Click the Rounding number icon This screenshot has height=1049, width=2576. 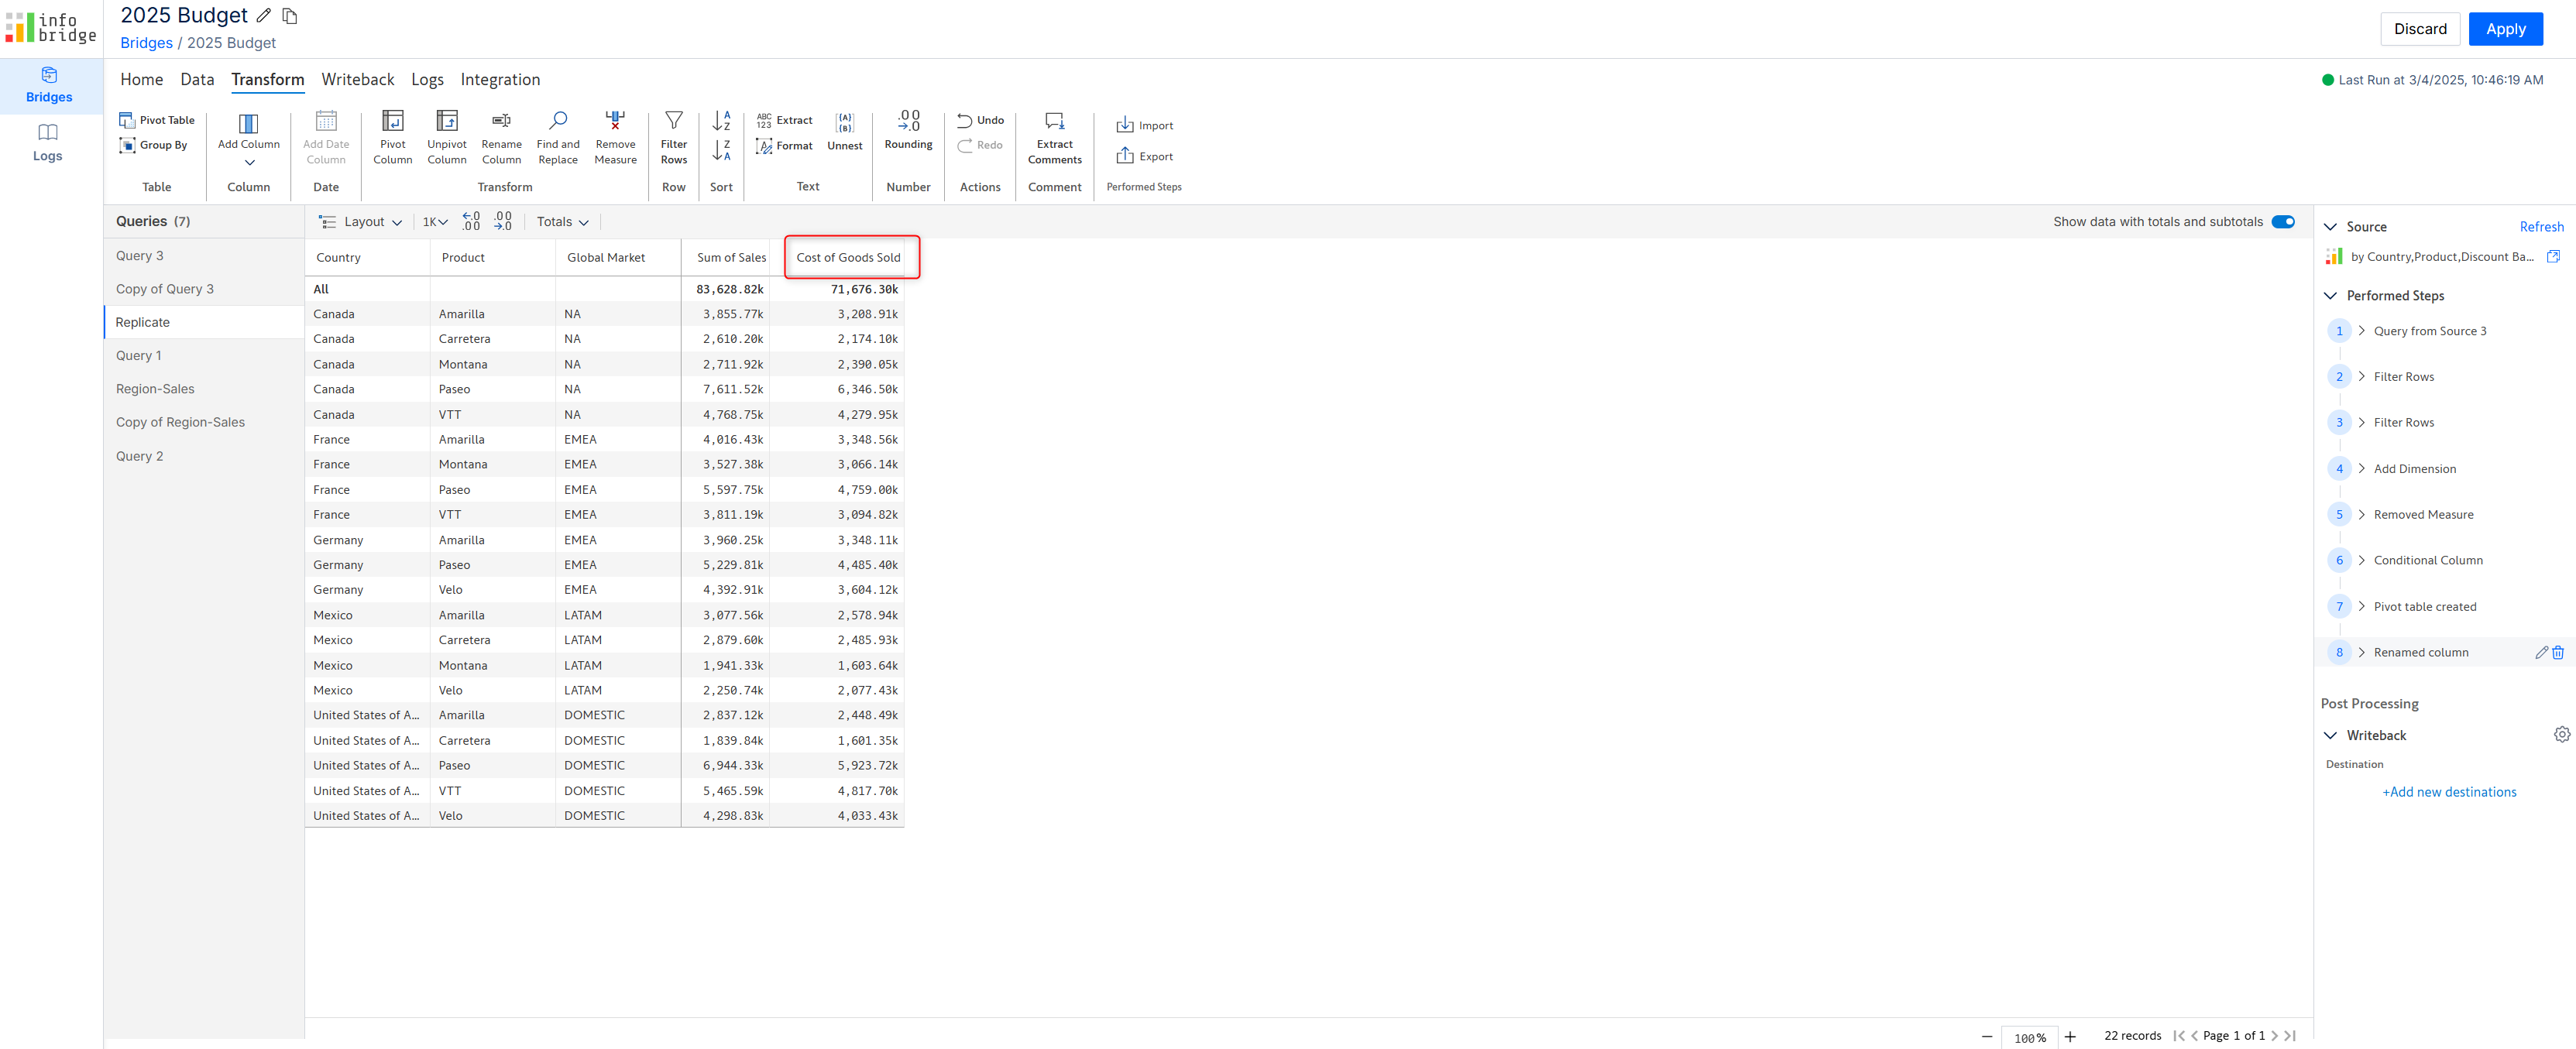tap(907, 122)
